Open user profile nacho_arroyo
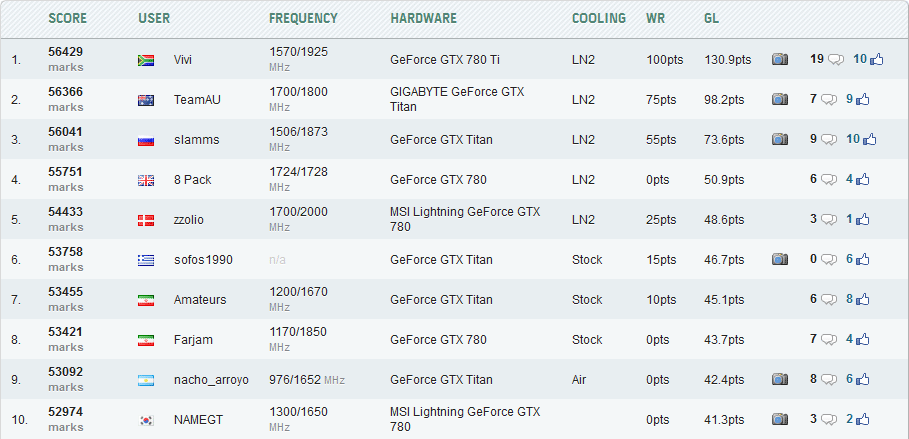 coord(211,379)
